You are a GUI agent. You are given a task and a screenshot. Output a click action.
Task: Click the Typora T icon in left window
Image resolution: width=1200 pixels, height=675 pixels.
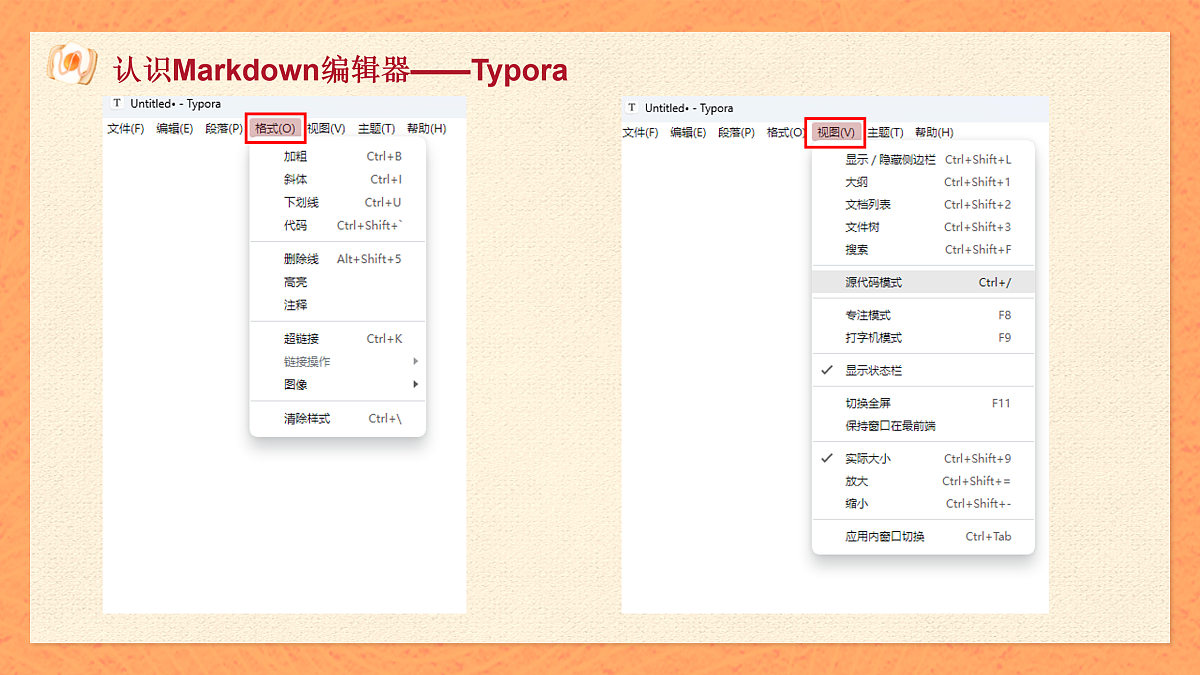click(x=117, y=103)
